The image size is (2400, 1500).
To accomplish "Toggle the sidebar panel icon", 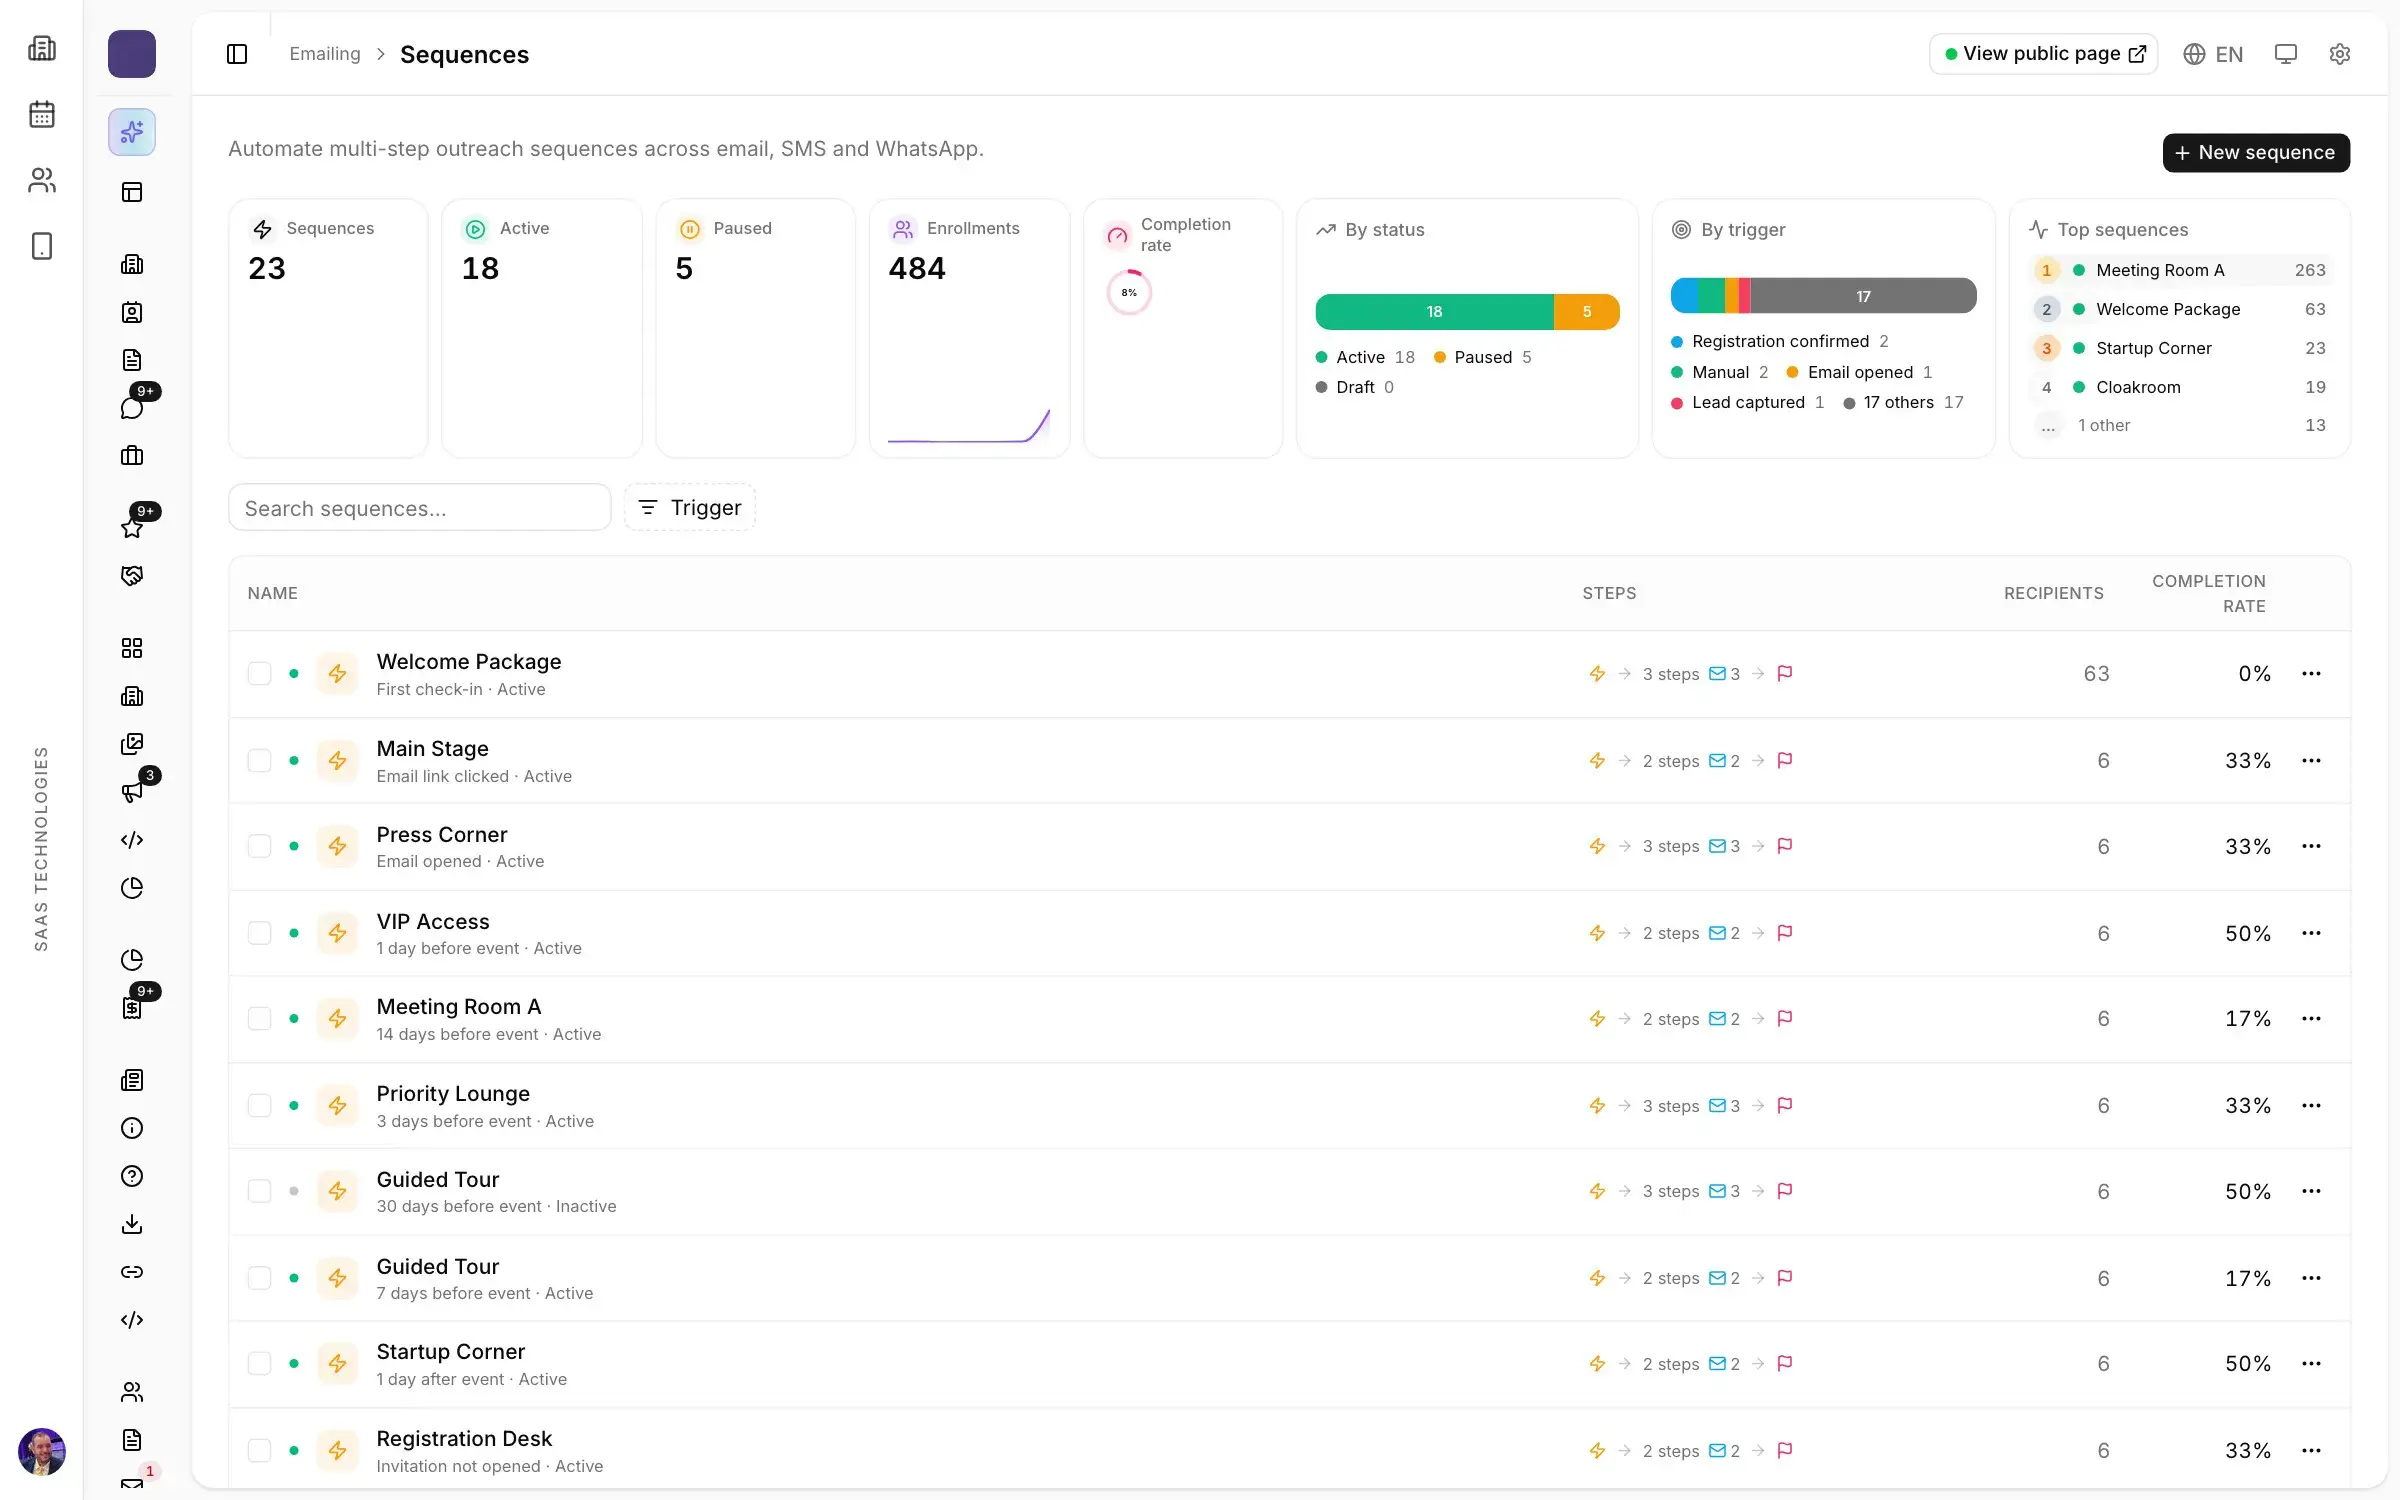I will (237, 54).
